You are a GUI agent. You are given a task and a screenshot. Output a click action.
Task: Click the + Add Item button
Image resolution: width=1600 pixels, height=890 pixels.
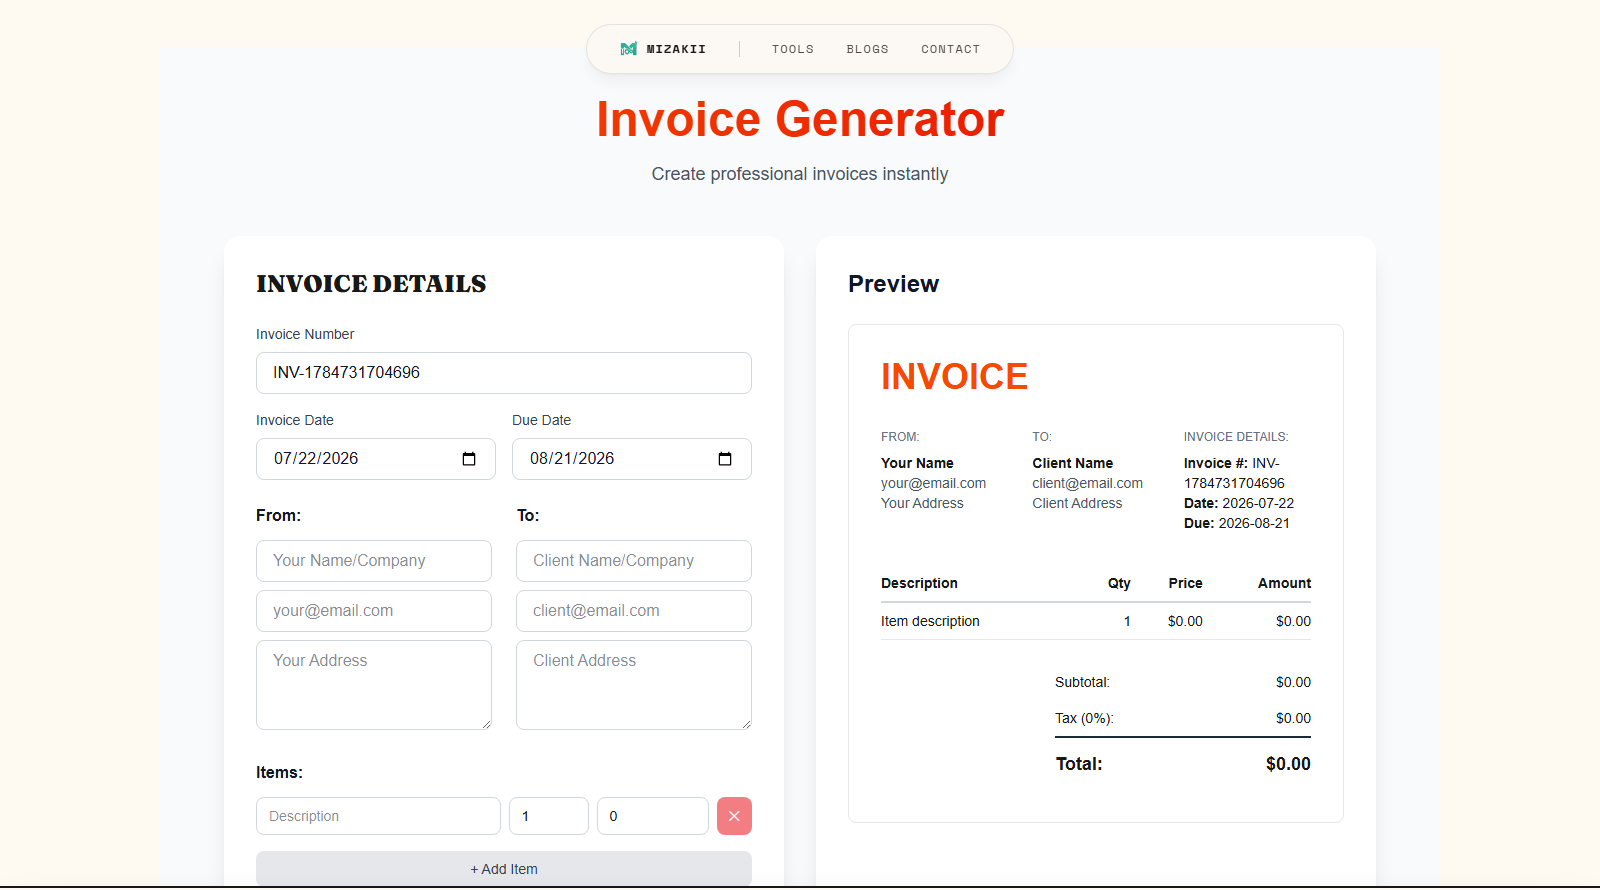pos(504,869)
